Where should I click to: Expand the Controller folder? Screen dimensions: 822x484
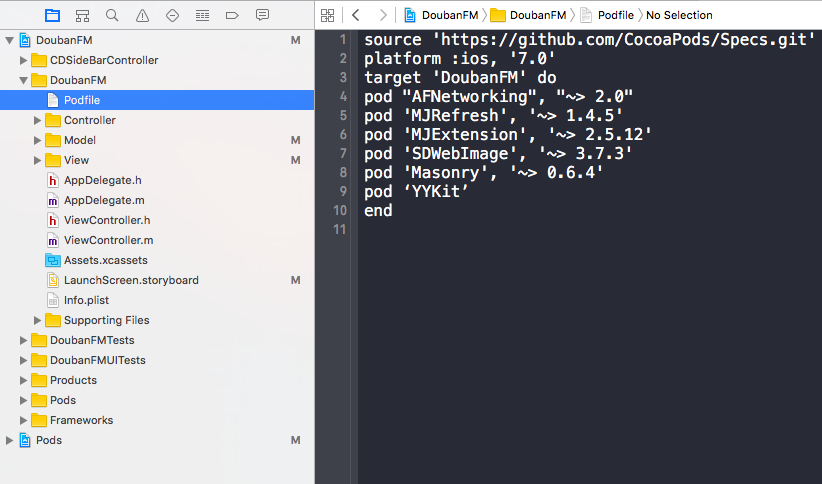(x=37, y=120)
